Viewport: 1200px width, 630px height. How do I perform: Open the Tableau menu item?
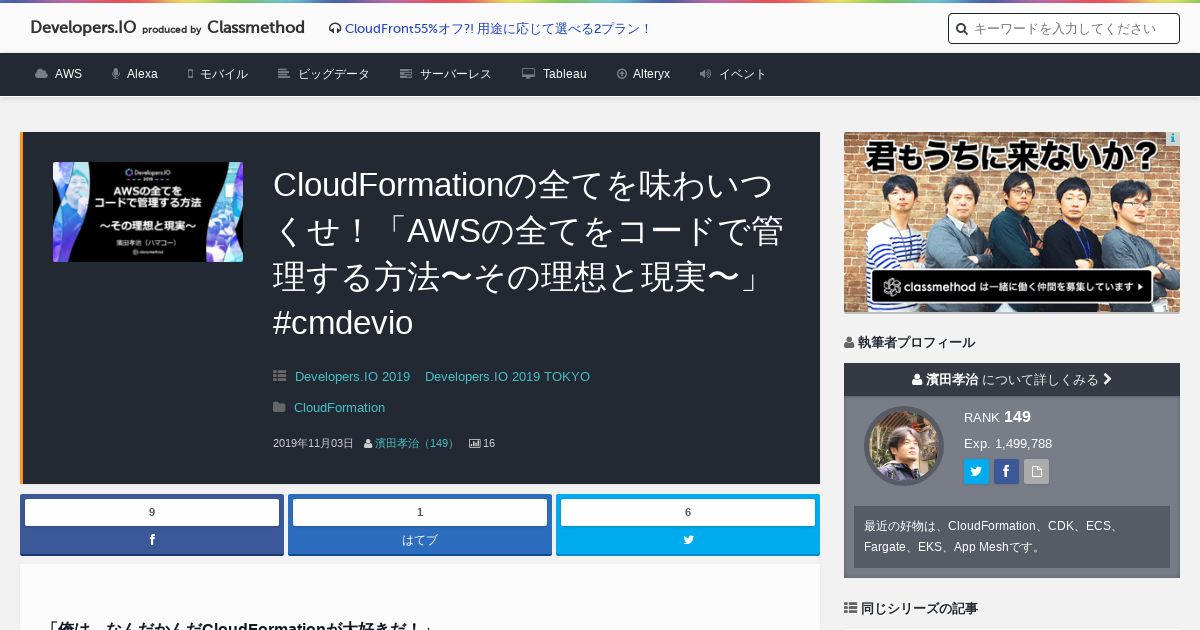coord(554,74)
